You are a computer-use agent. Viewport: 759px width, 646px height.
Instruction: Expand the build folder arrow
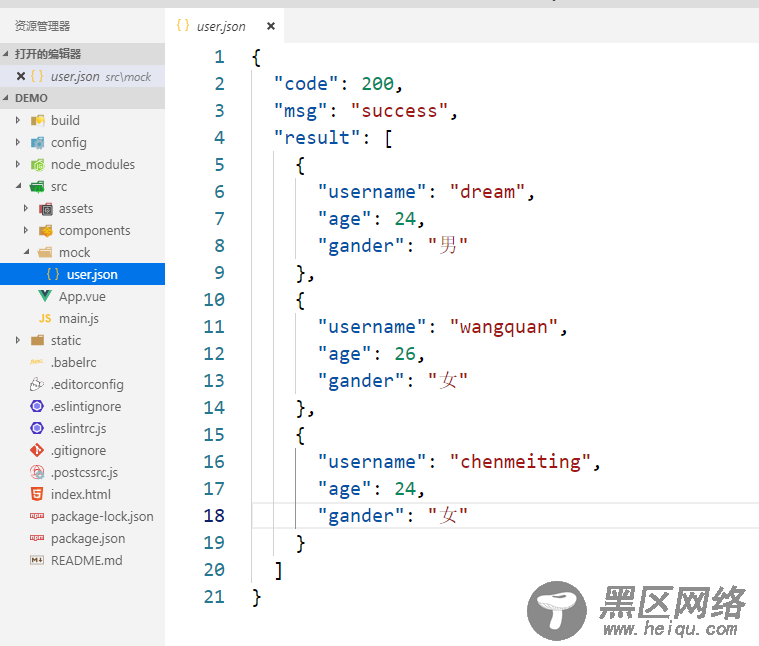coord(18,120)
